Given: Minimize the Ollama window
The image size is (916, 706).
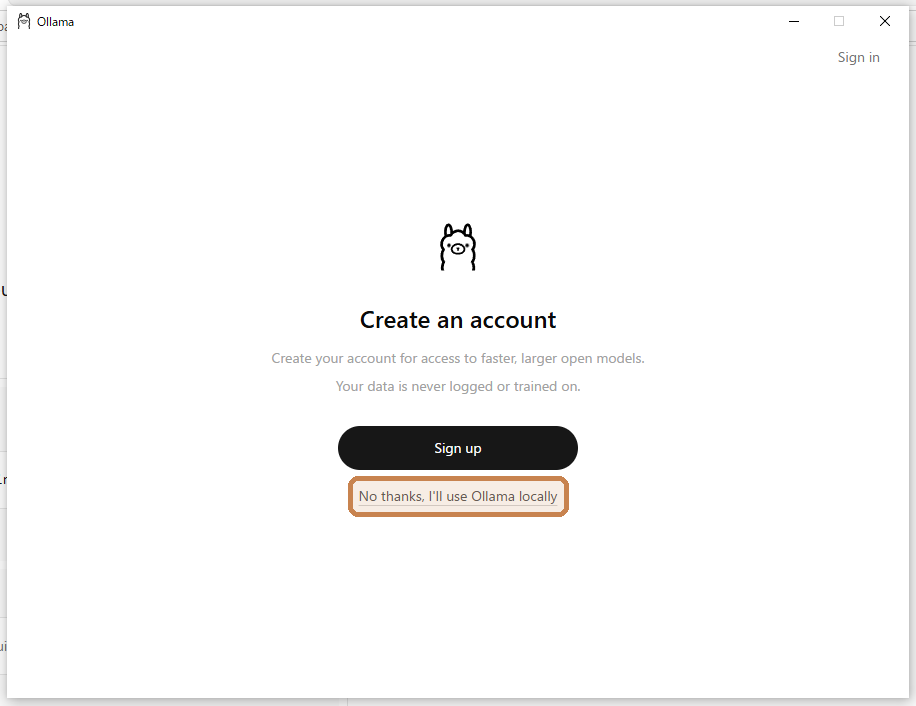Looking at the screenshot, I should click(793, 22).
